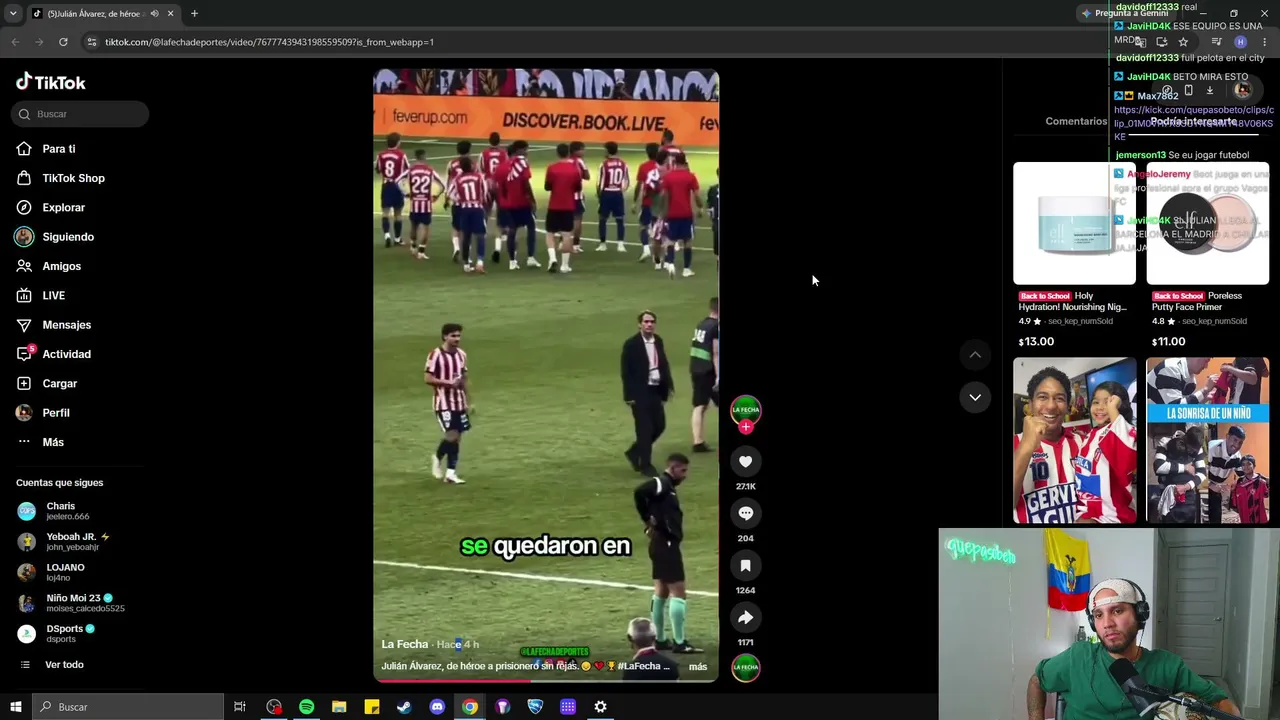The height and width of the screenshot is (720, 1280).
Task: Open the tab search dropdown
Action: (12, 14)
